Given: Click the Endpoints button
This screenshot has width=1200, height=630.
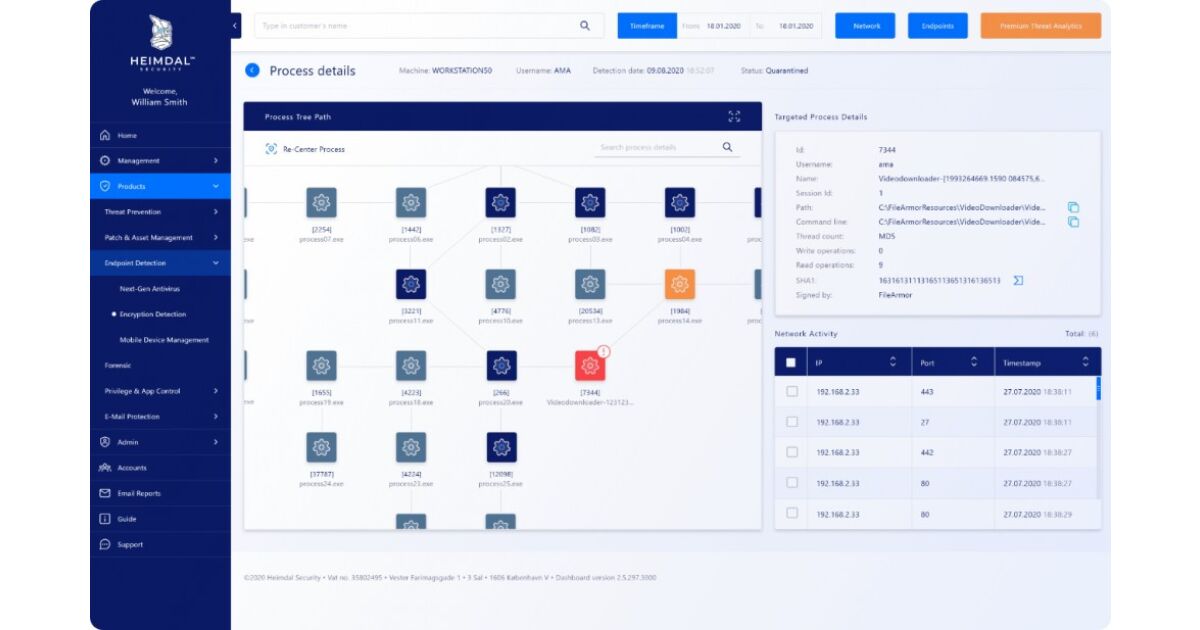Looking at the screenshot, I should 937,26.
